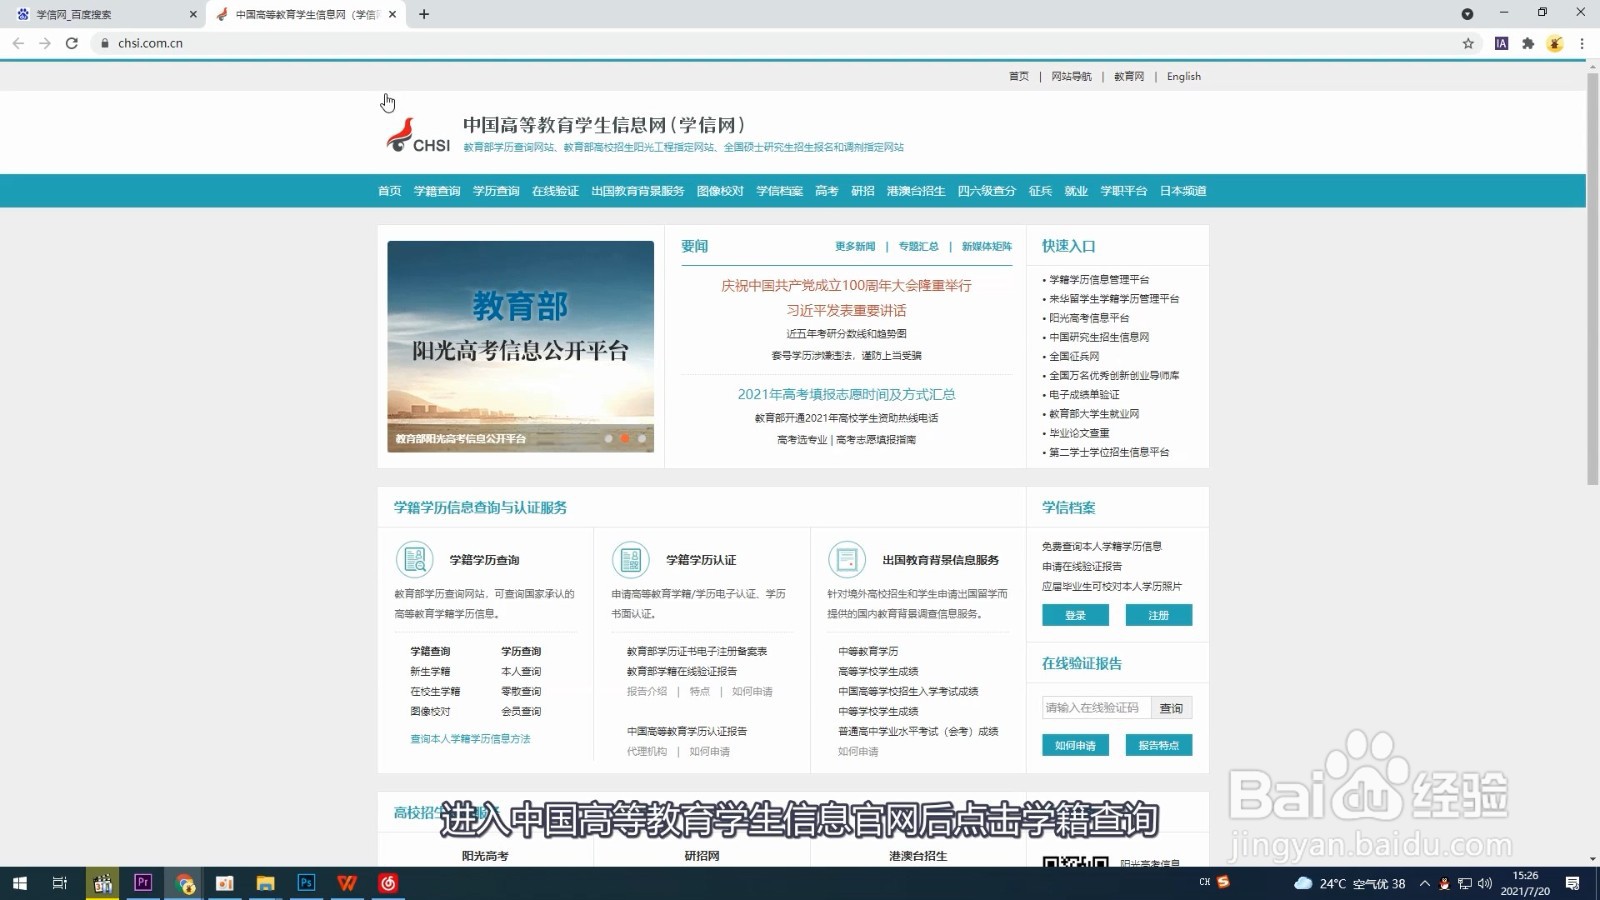Open the 学籍学历认证 service icon

[x=630, y=560]
